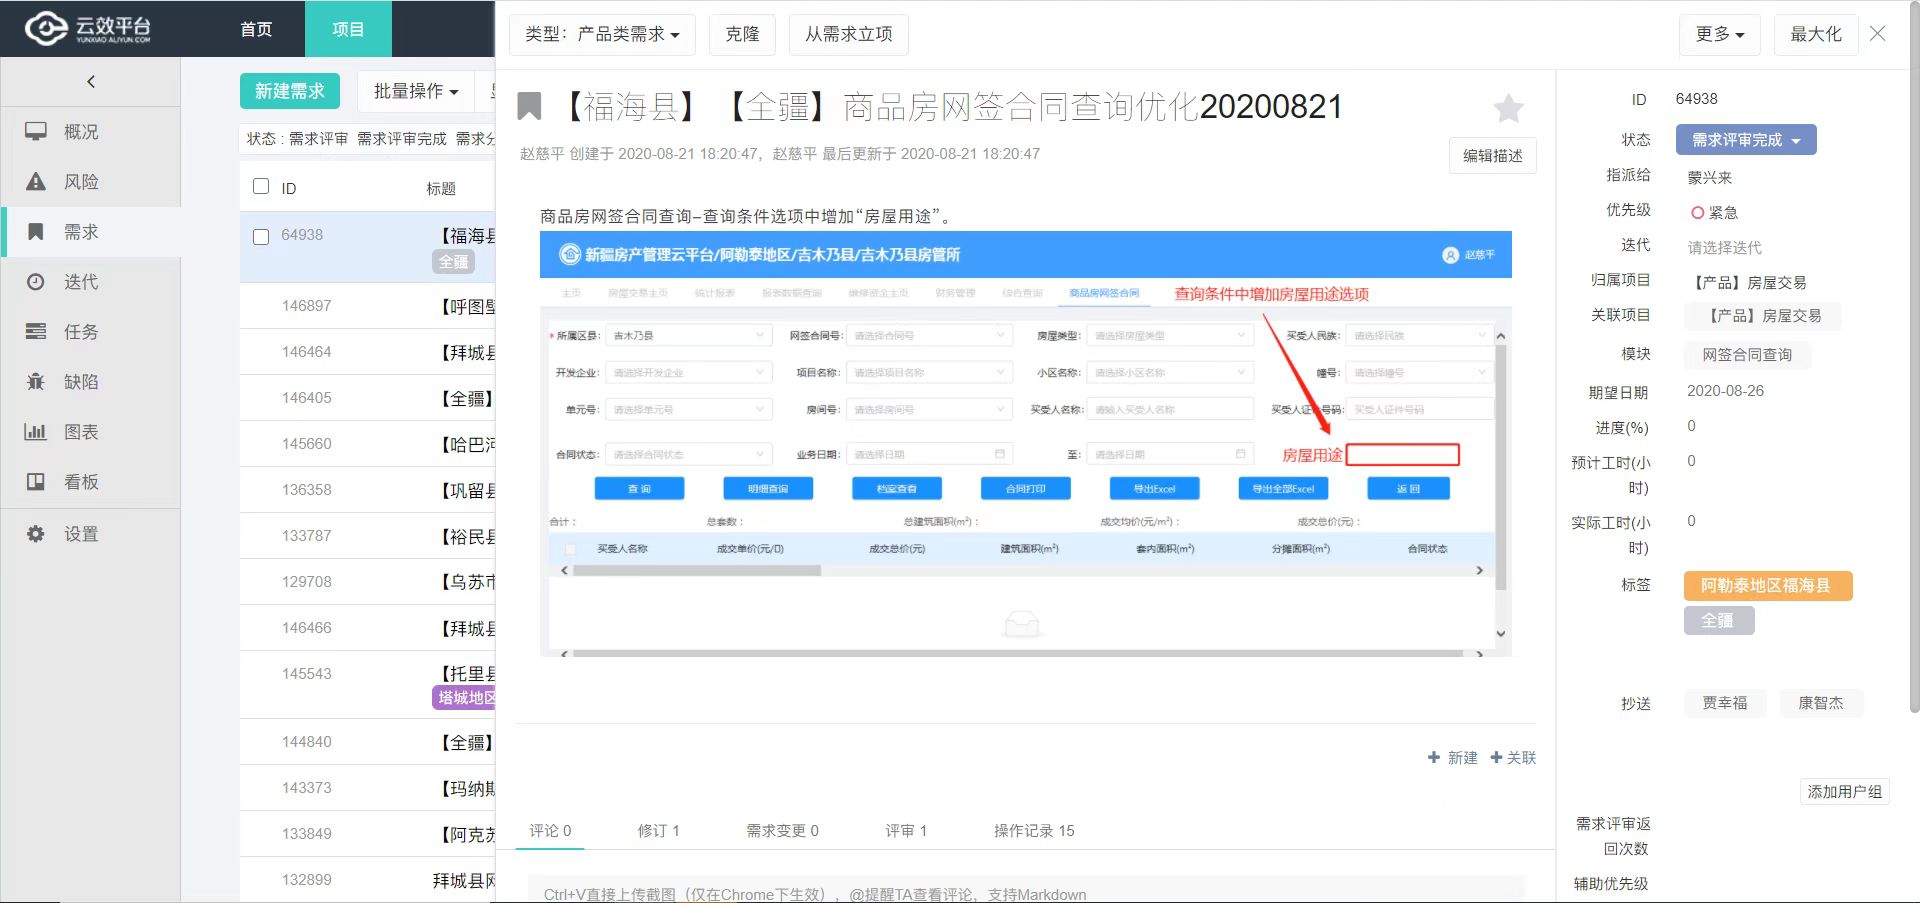Click the embedded requirement screenshot image

tap(1025, 444)
